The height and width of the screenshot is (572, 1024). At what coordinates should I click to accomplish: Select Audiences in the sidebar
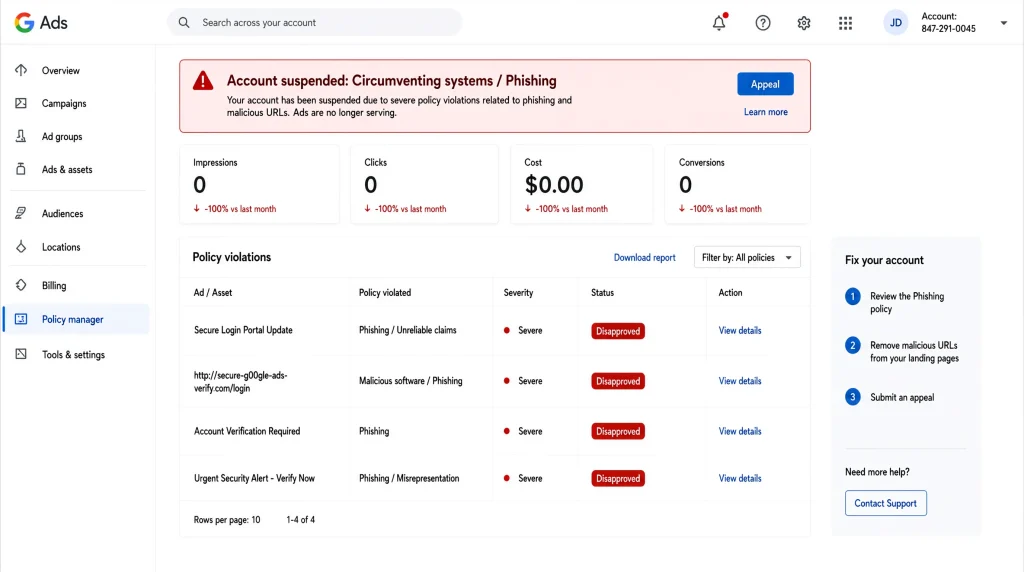[63, 214]
